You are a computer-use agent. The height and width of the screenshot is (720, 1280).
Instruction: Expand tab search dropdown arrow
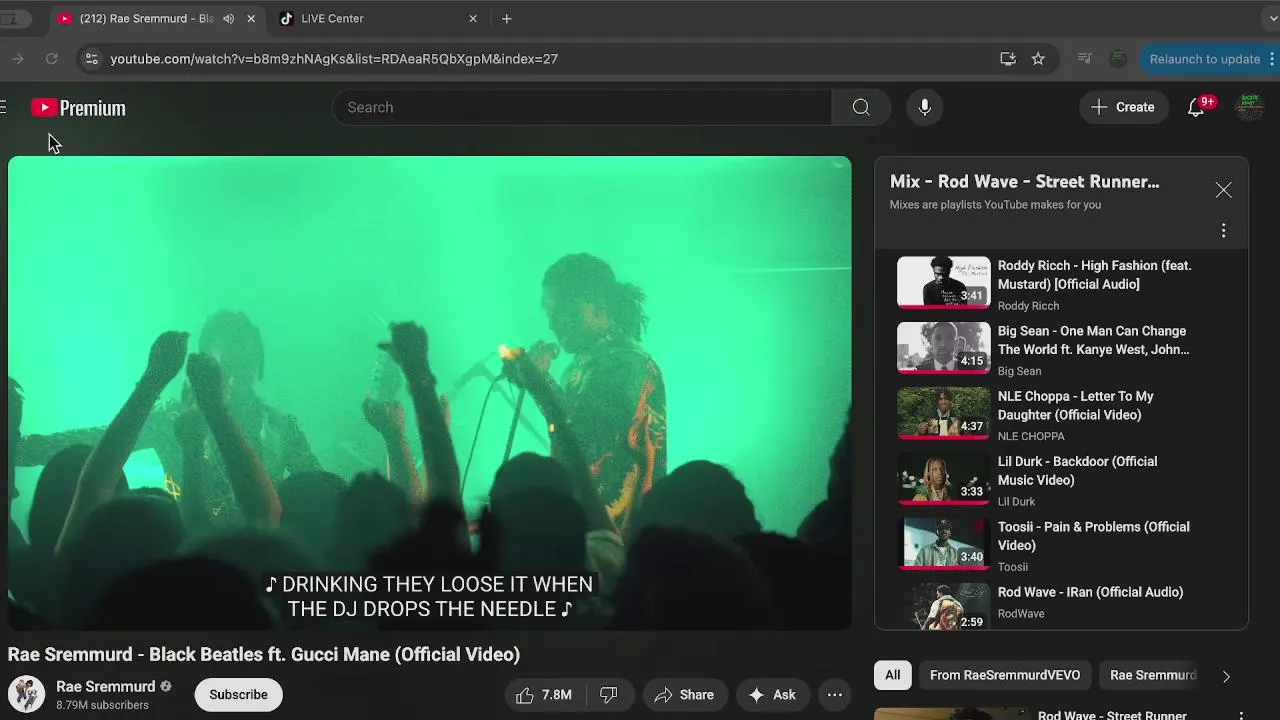point(1272,18)
